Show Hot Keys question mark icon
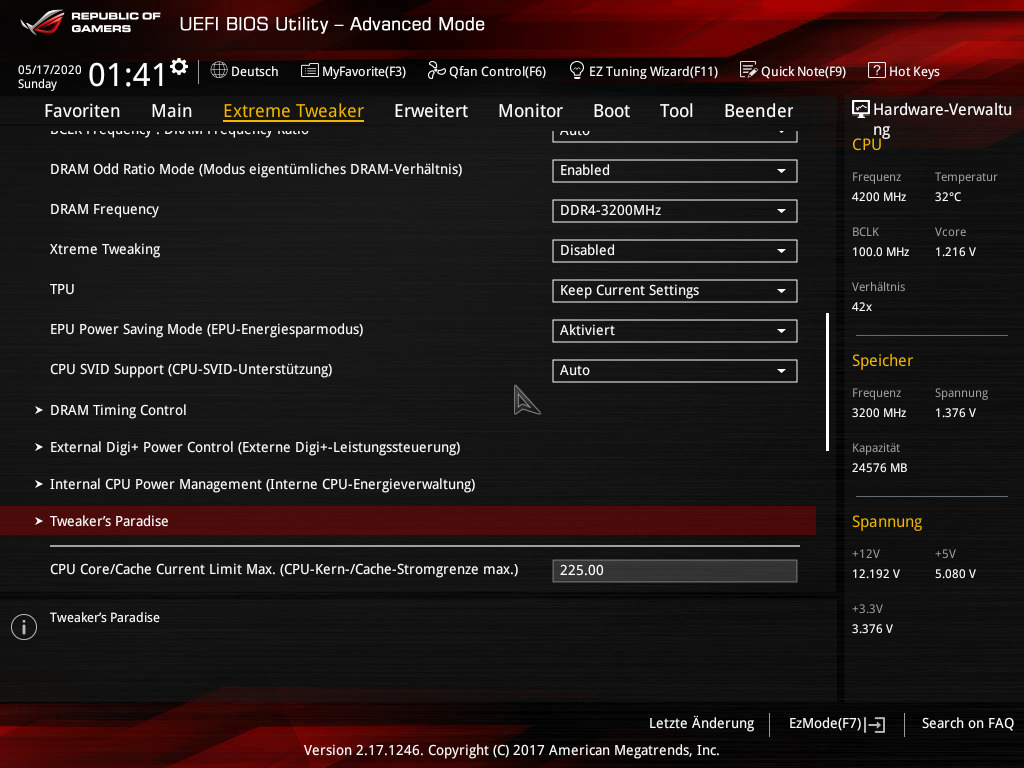 (876, 70)
